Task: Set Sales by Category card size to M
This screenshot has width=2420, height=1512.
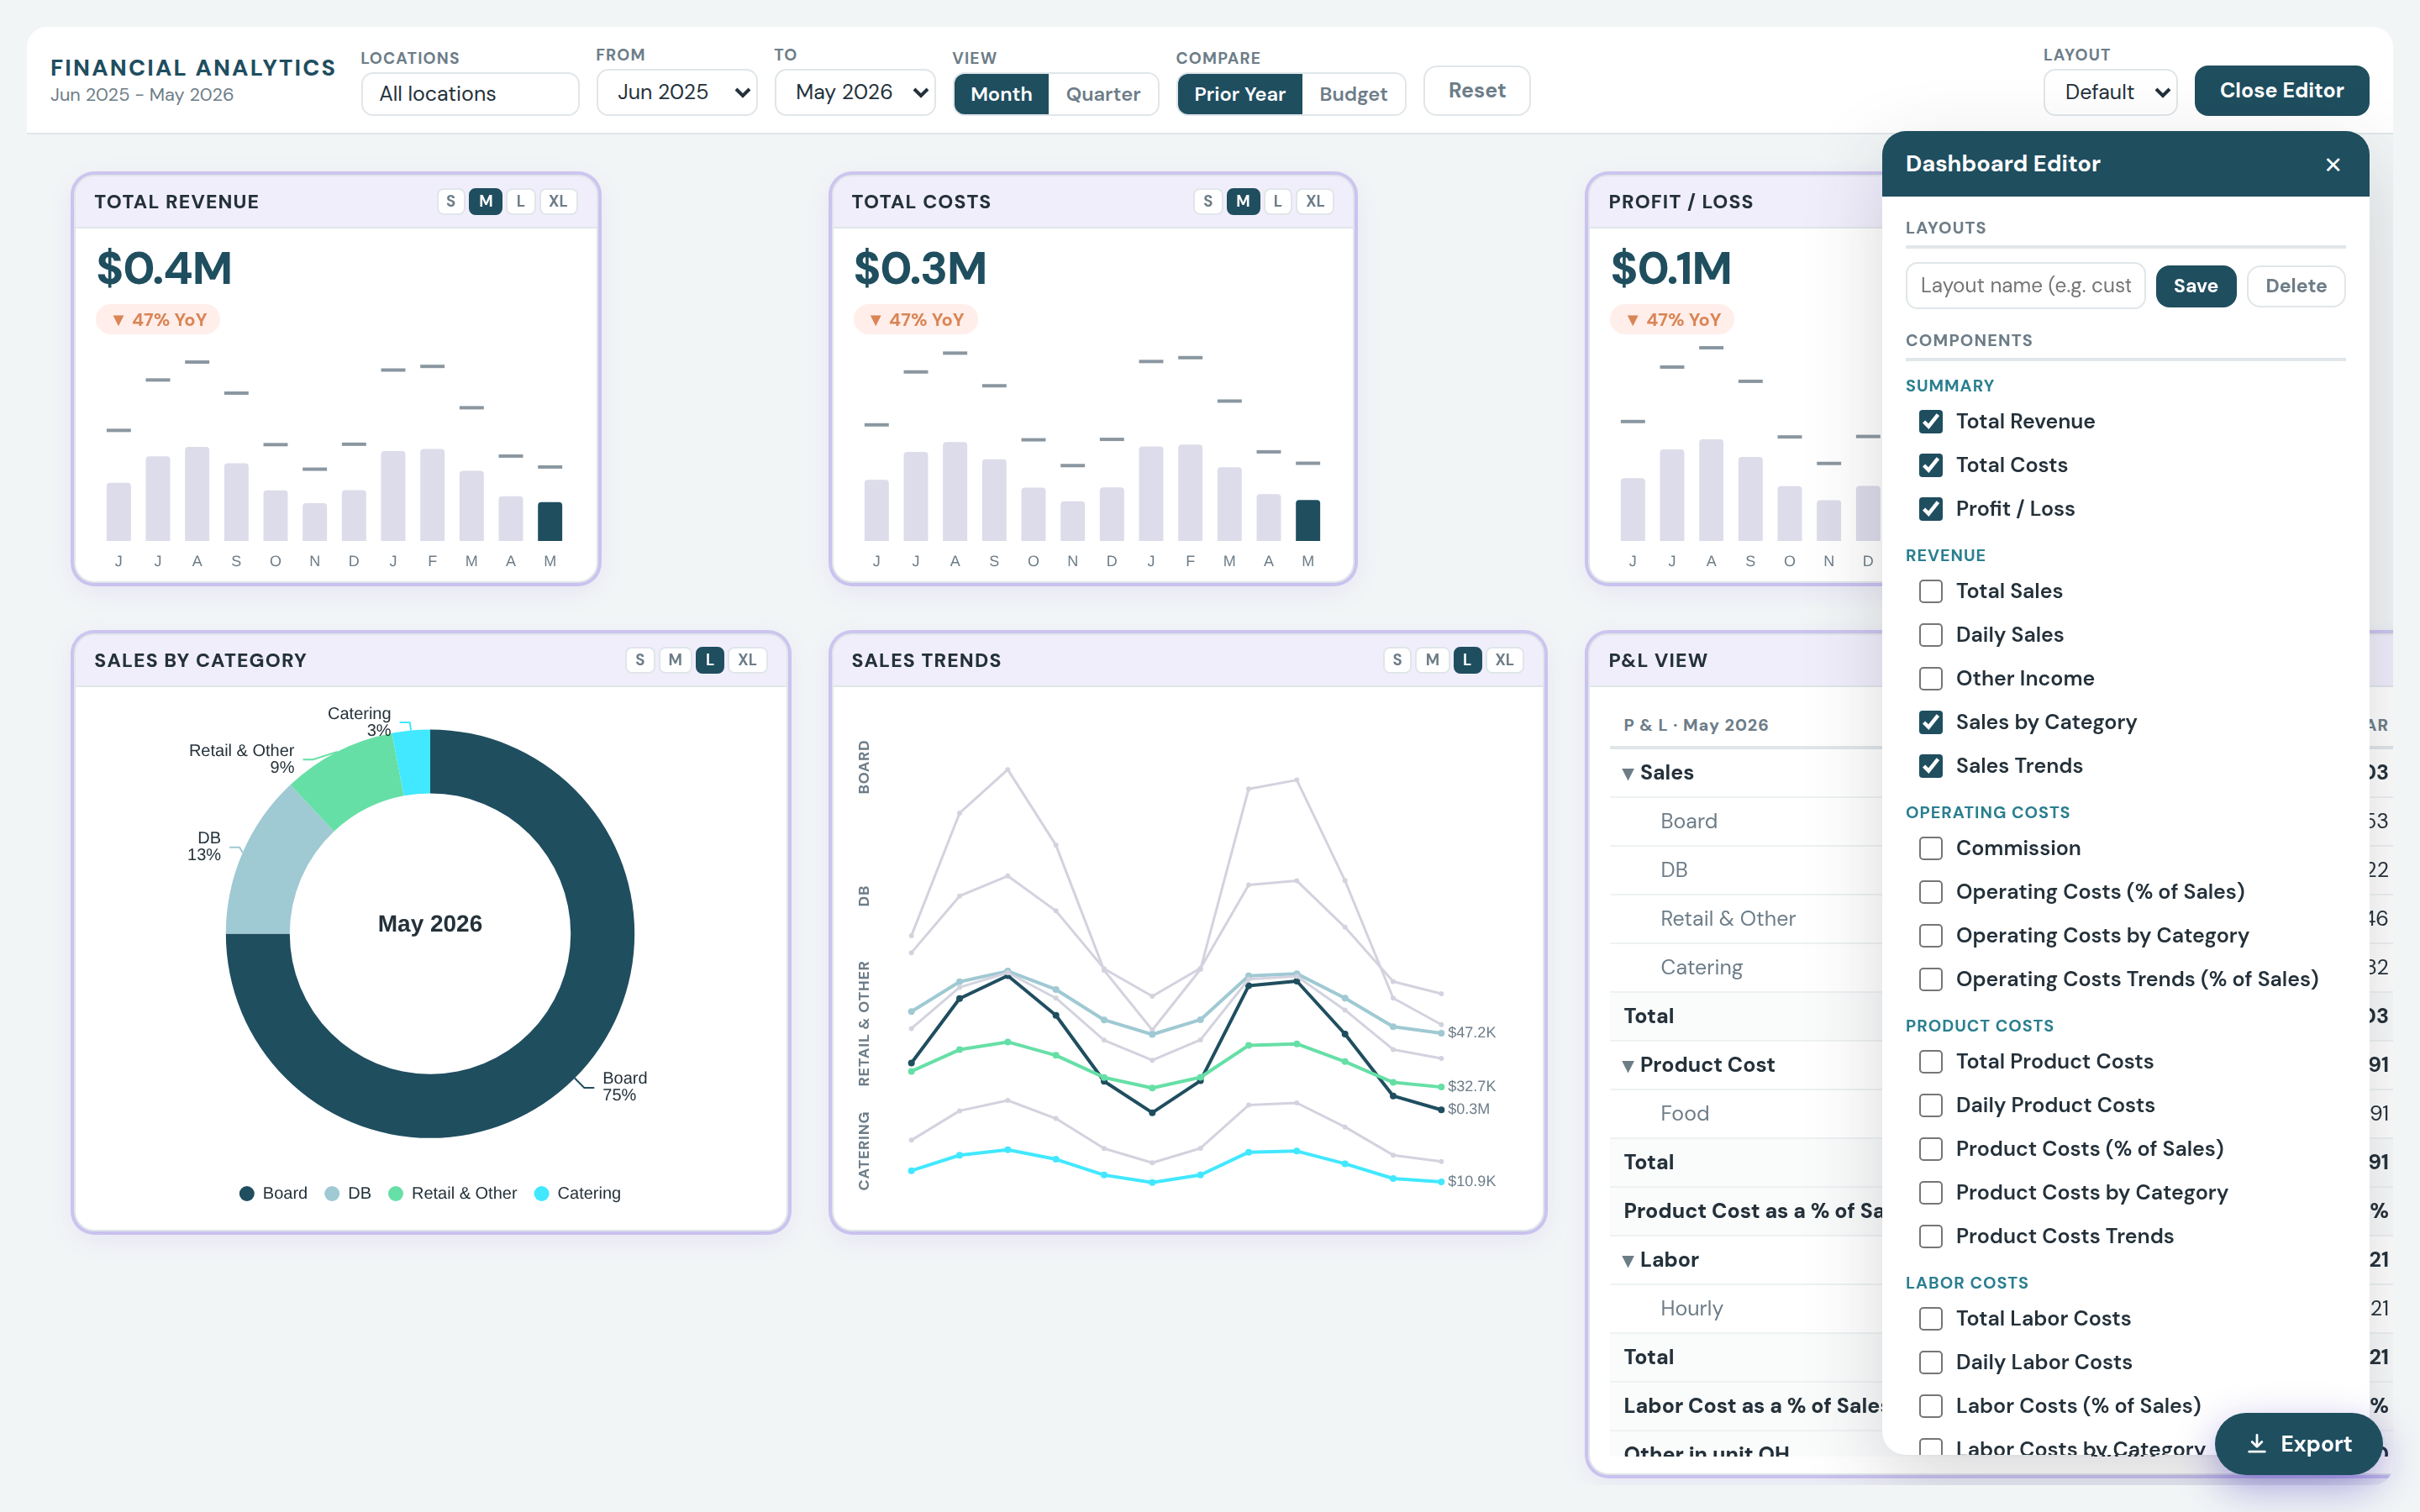Action: (675, 660)
